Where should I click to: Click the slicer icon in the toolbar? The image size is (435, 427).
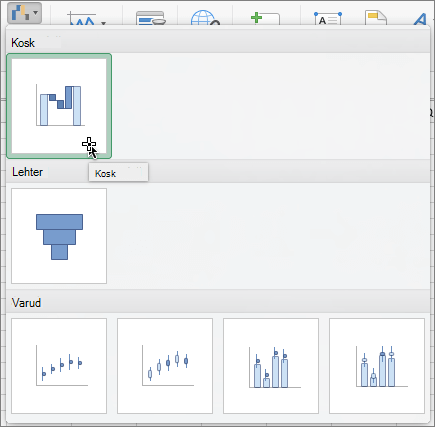[151, 18]
